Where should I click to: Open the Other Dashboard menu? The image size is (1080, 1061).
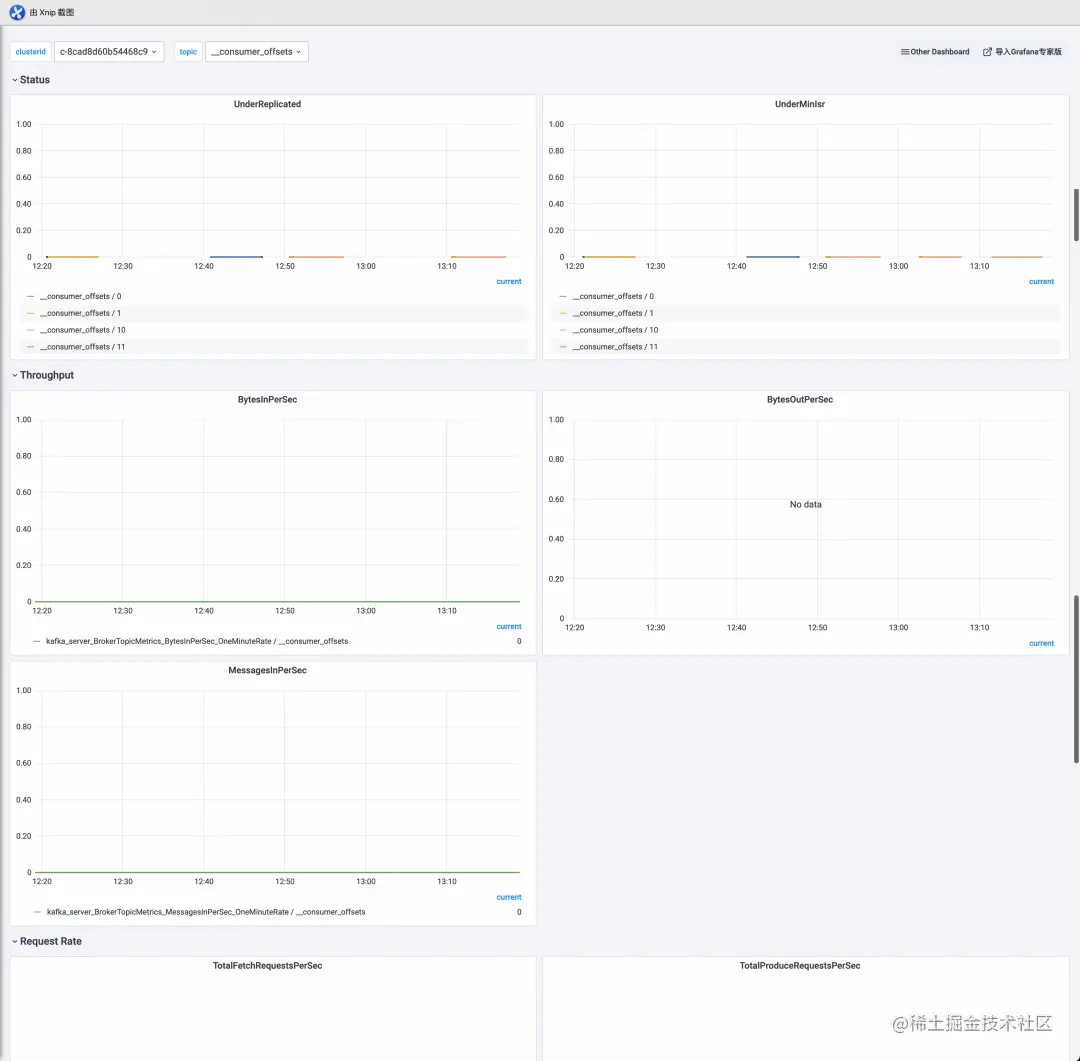click(935, 52)
